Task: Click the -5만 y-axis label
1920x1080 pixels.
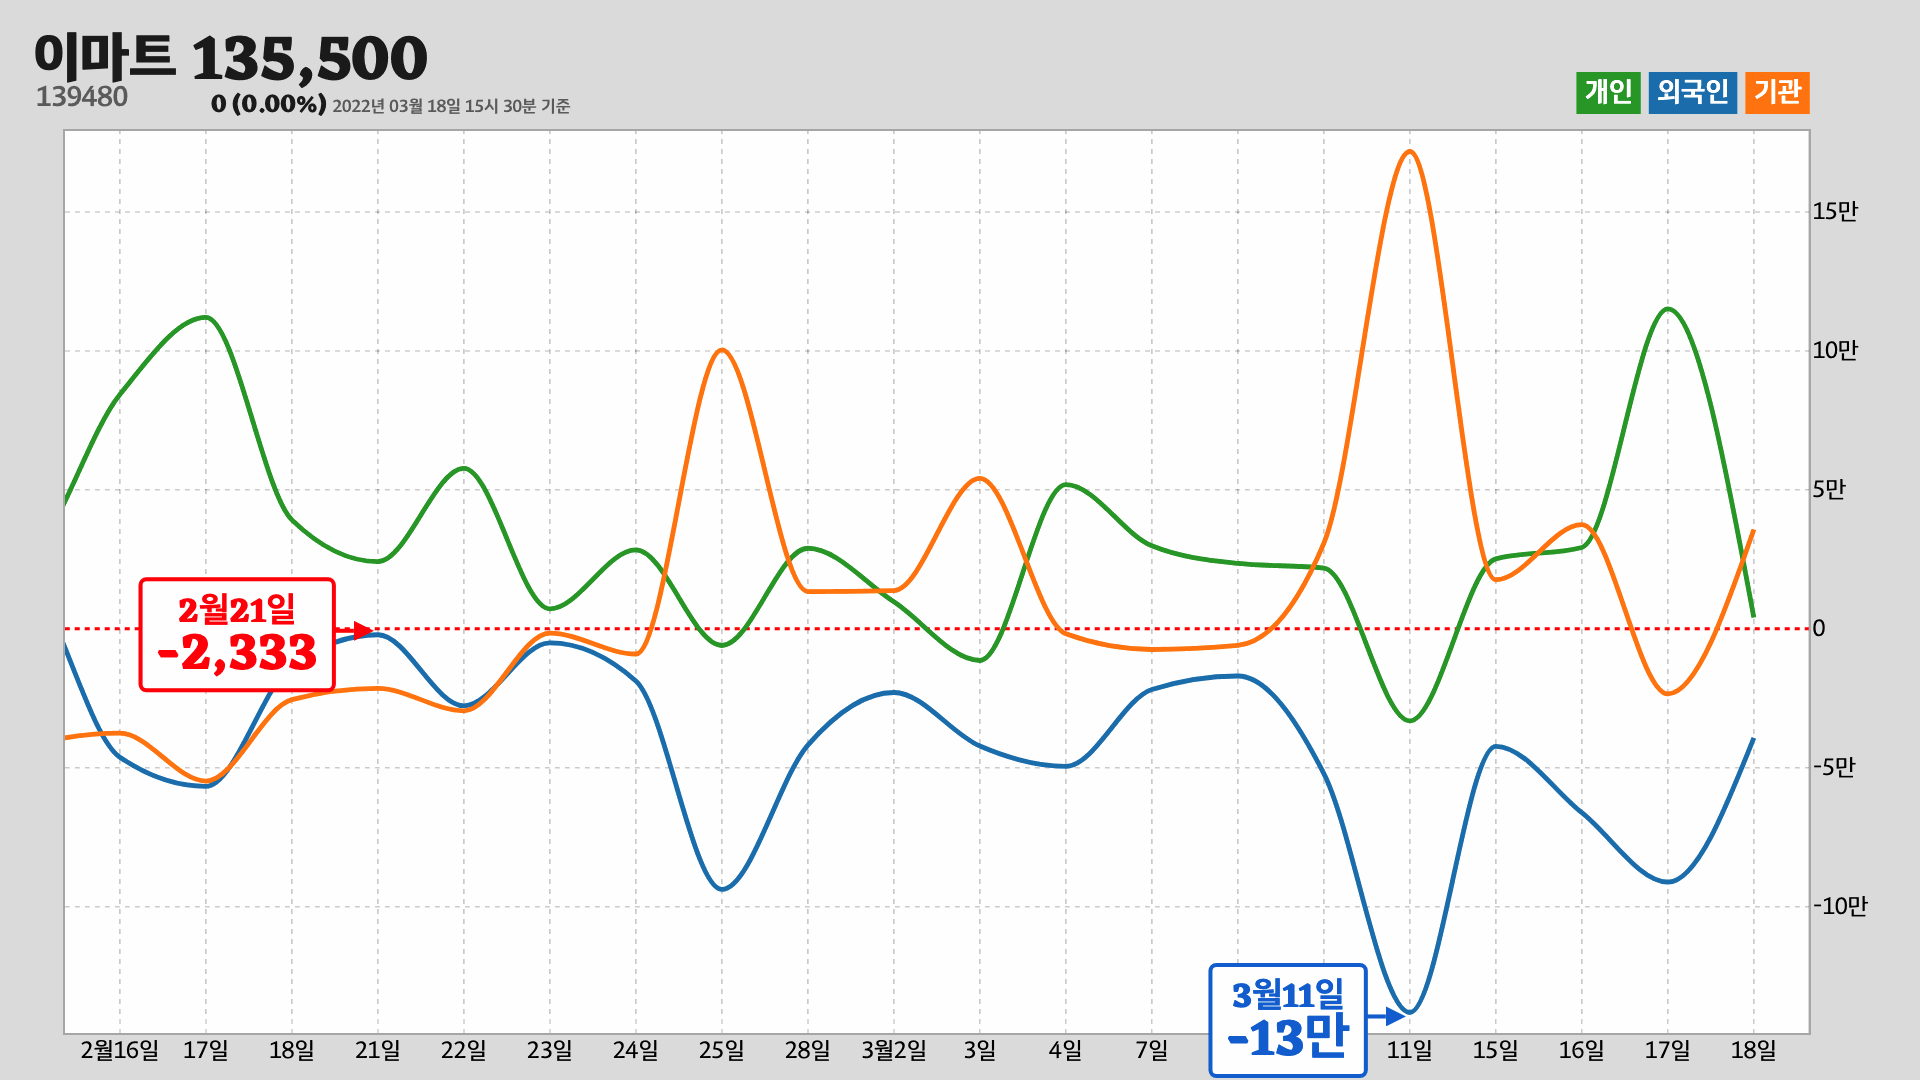Action: 1834,767
